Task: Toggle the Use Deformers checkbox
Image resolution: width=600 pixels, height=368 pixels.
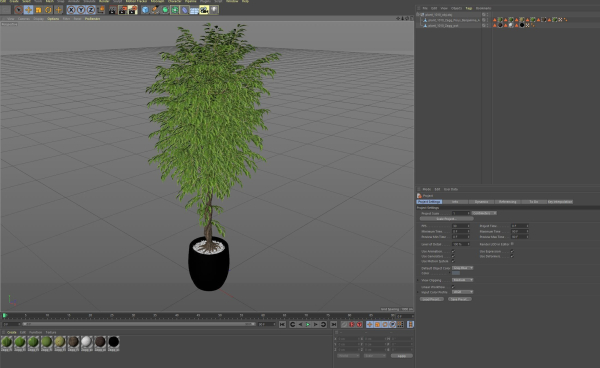Action: pyautogui.click(x=512, y=256)
